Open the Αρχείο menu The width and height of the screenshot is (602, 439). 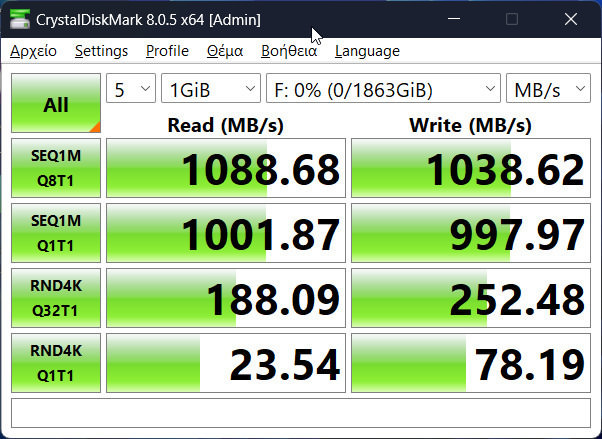pos(33,51)
